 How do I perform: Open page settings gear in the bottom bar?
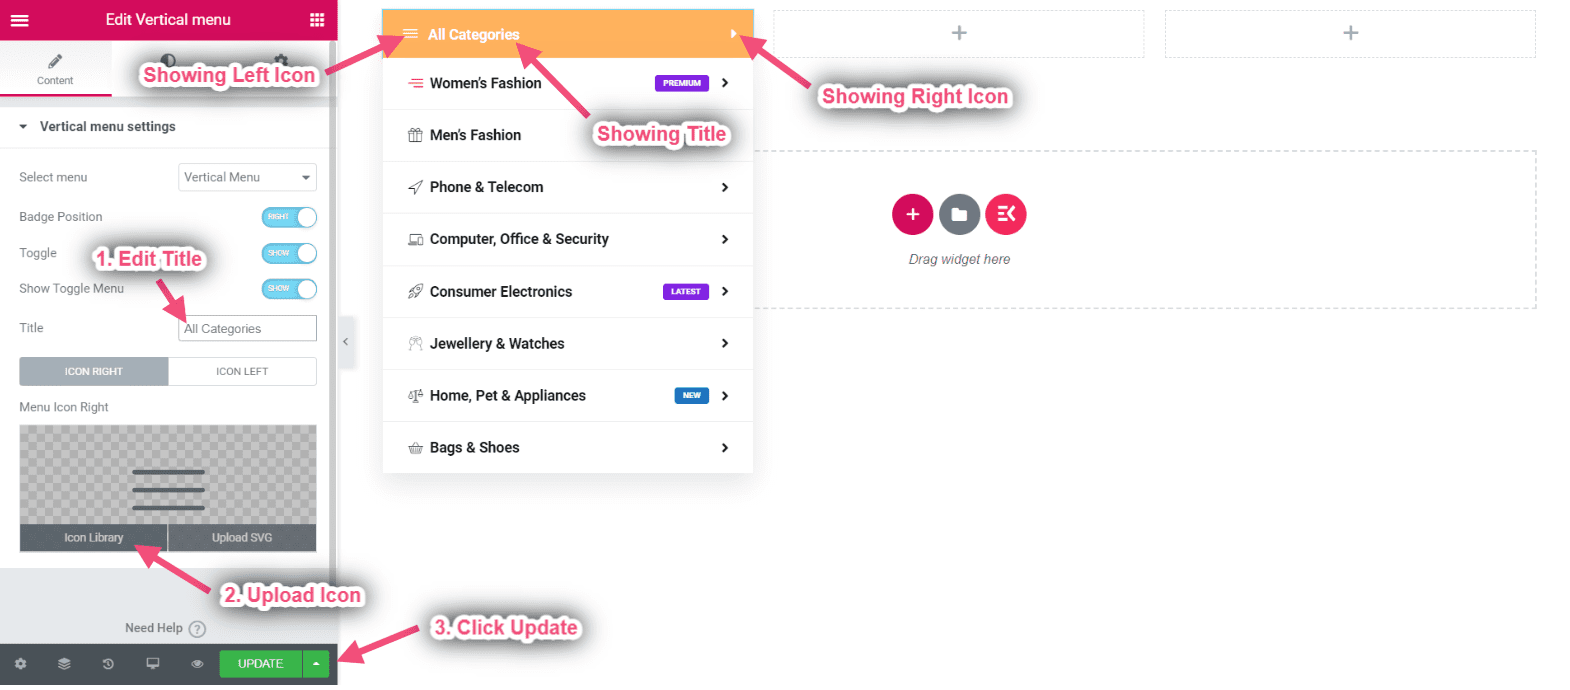point(20,664)
